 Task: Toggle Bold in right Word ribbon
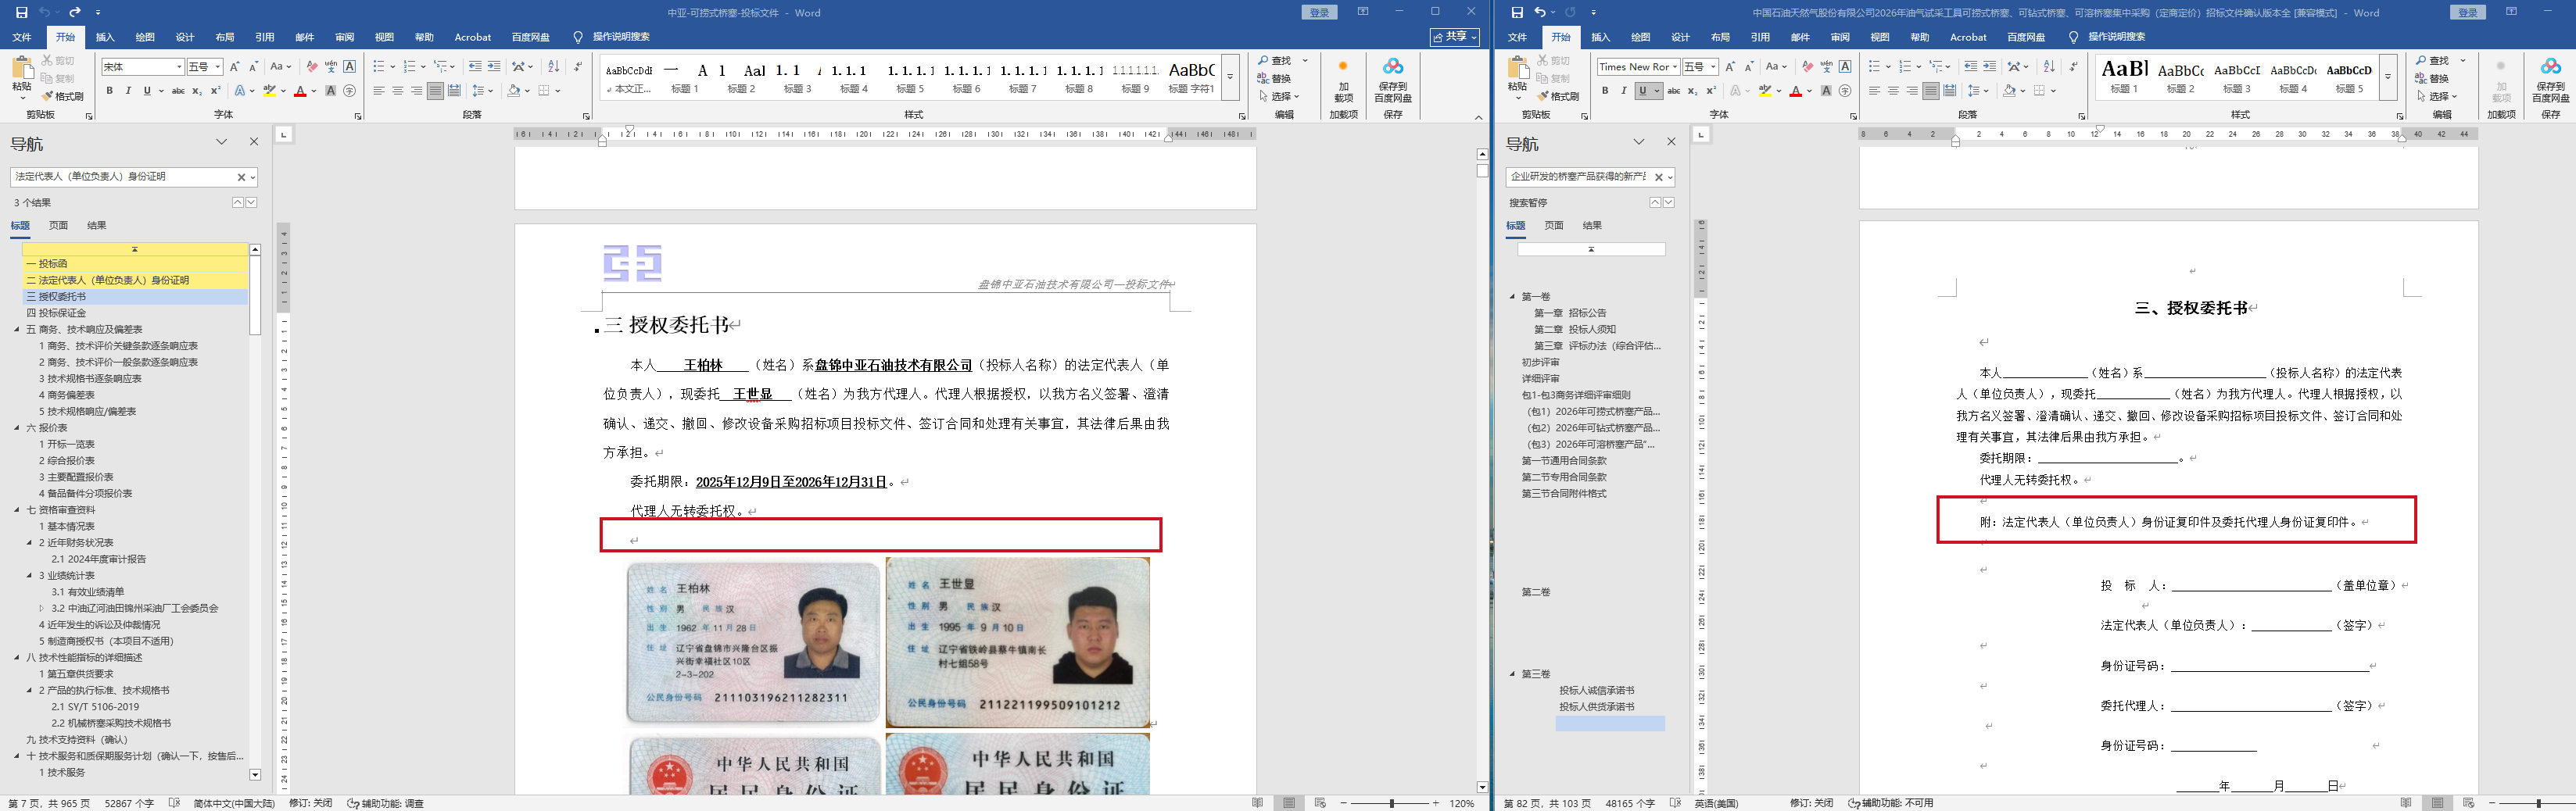coord(1605,91)
